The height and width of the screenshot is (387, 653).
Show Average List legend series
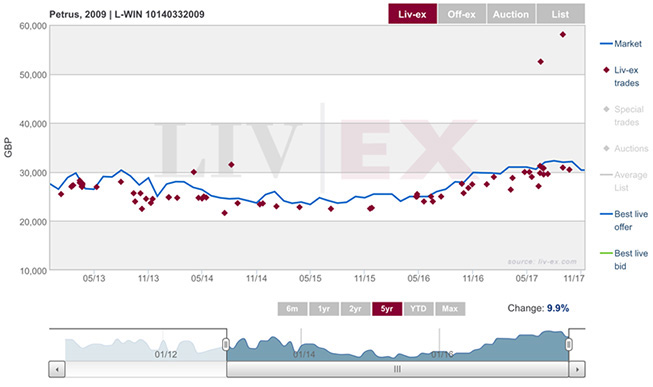tap(624, 181)
